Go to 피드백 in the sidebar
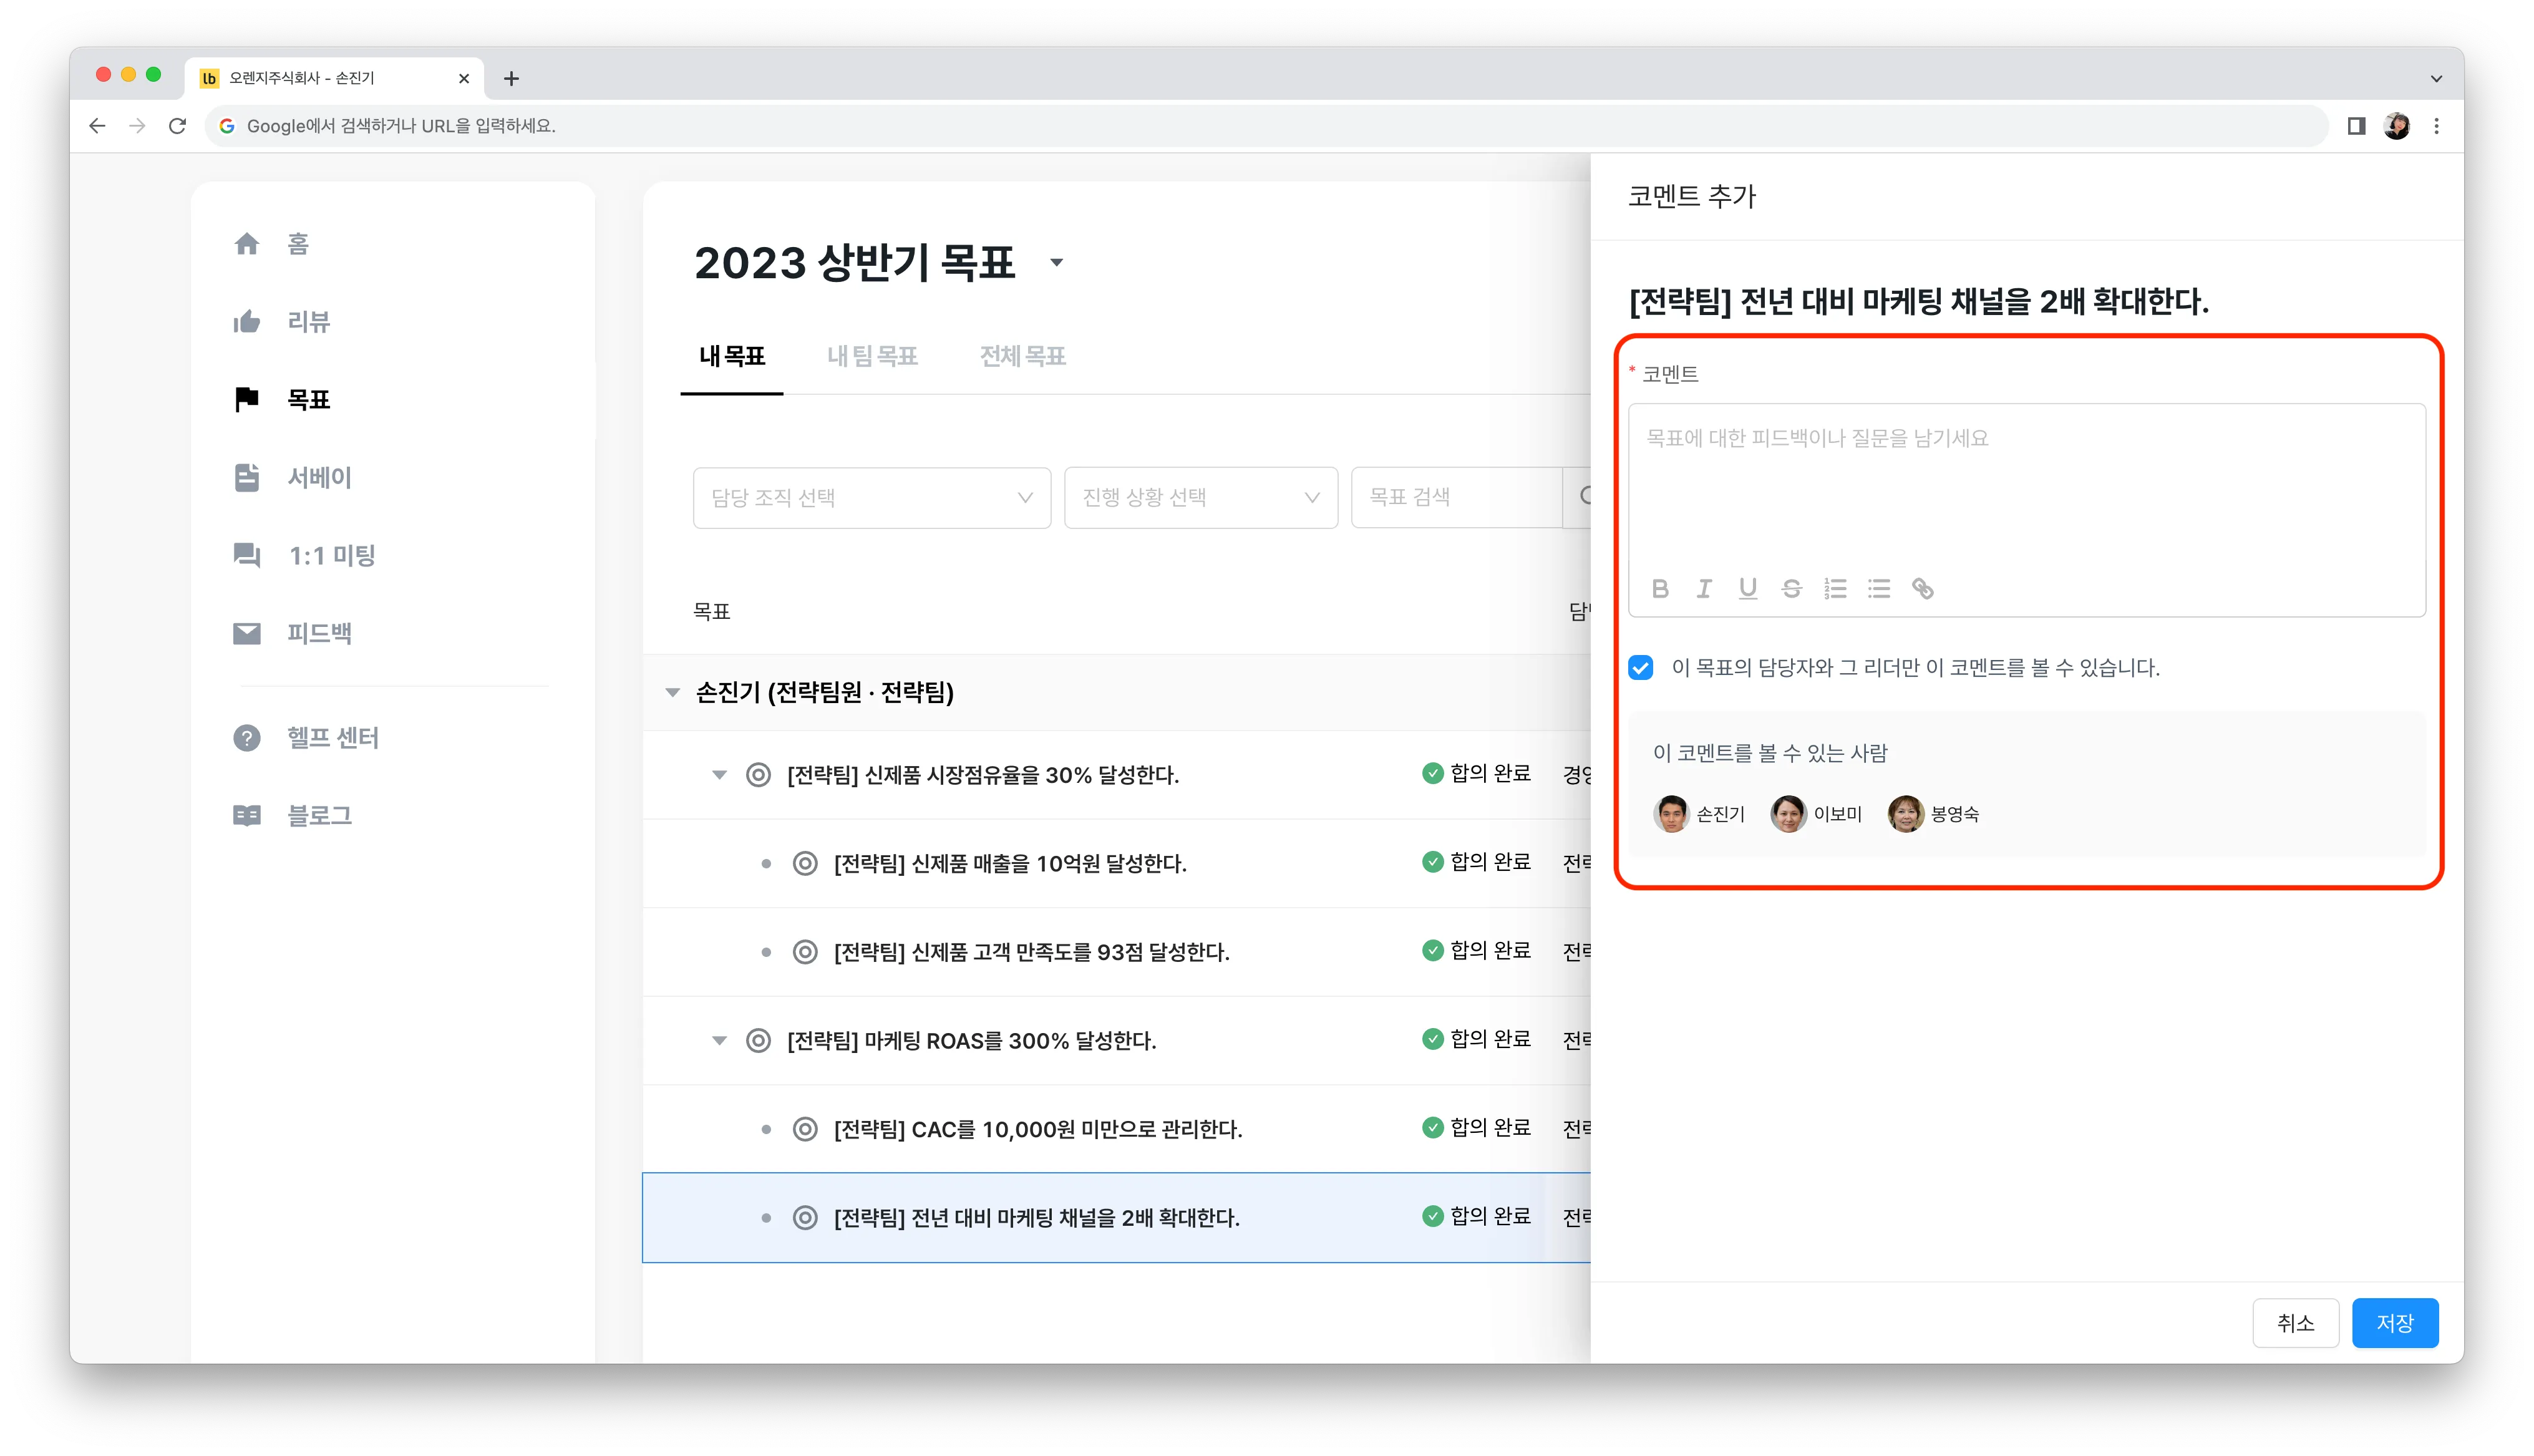2534x1456 pixels. 319,634
